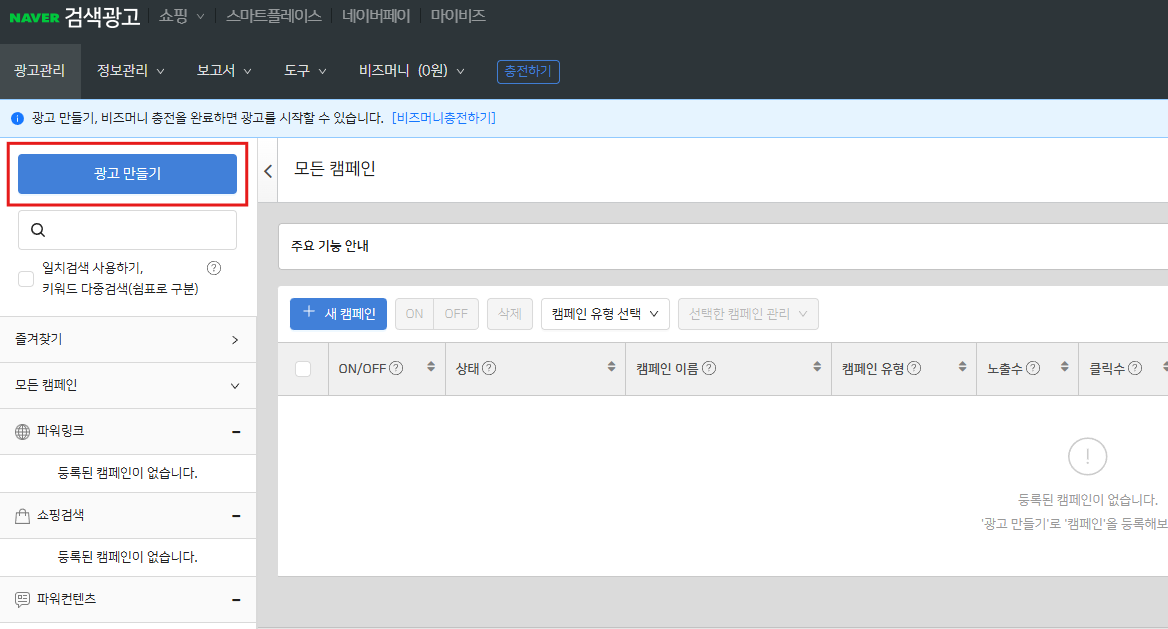Open the 정보관리 menu

130,71
